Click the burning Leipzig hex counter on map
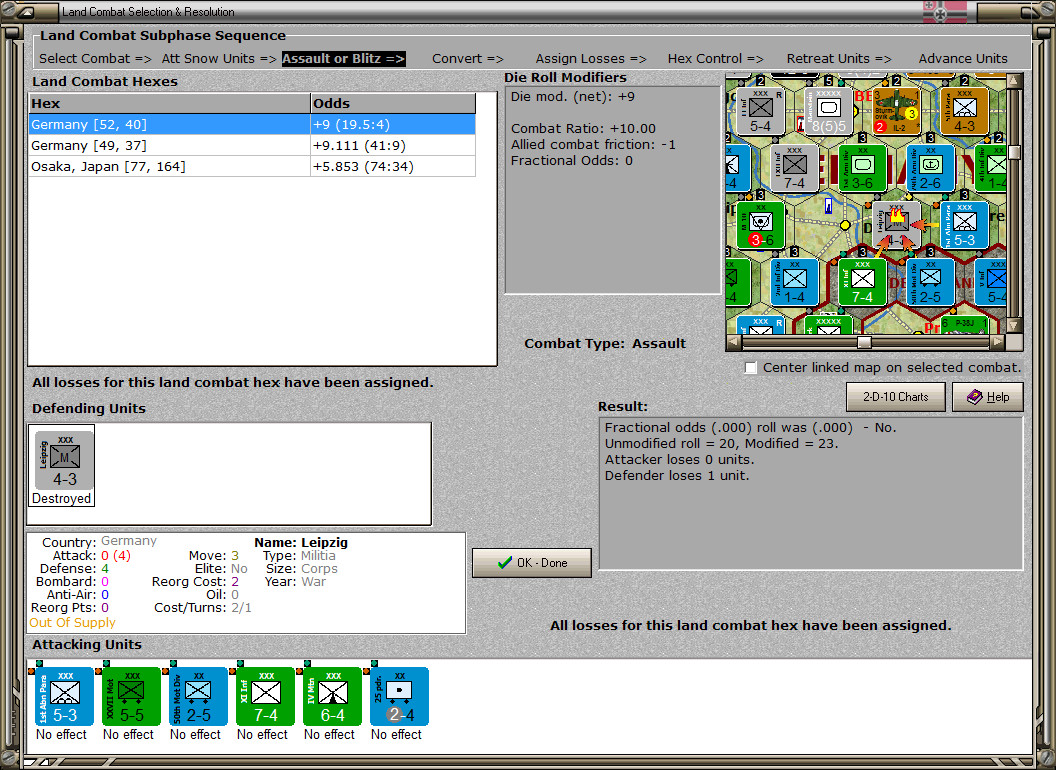The image size is (1056, 770). tap(896, 225)
